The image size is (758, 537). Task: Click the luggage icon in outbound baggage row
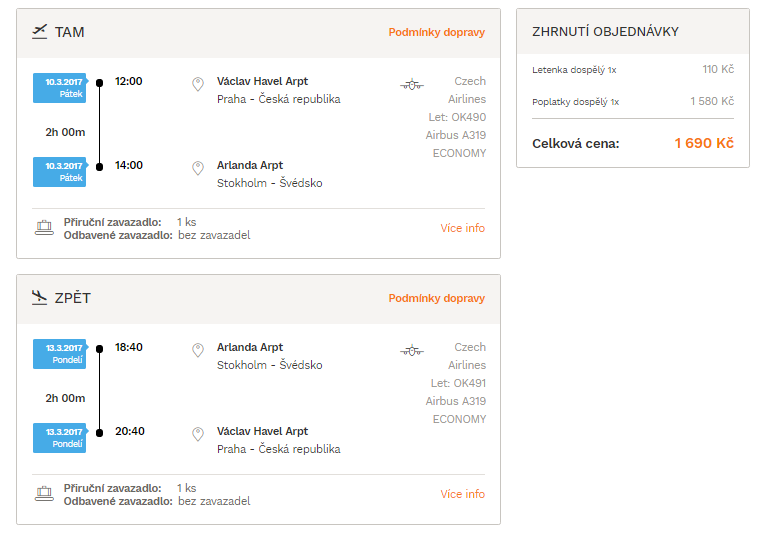coord(44,228)
